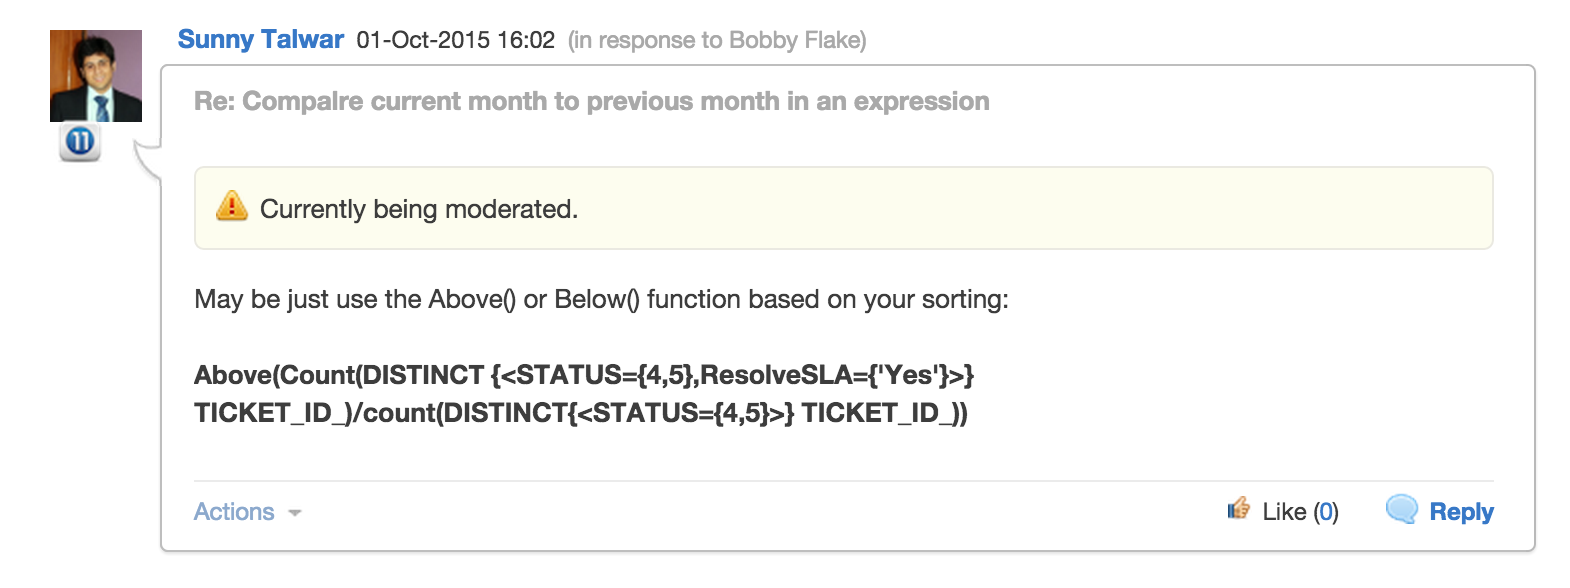The image size is (1570, 588).
Task: Click the like count (0)
Action: (x=1326, y=512)
